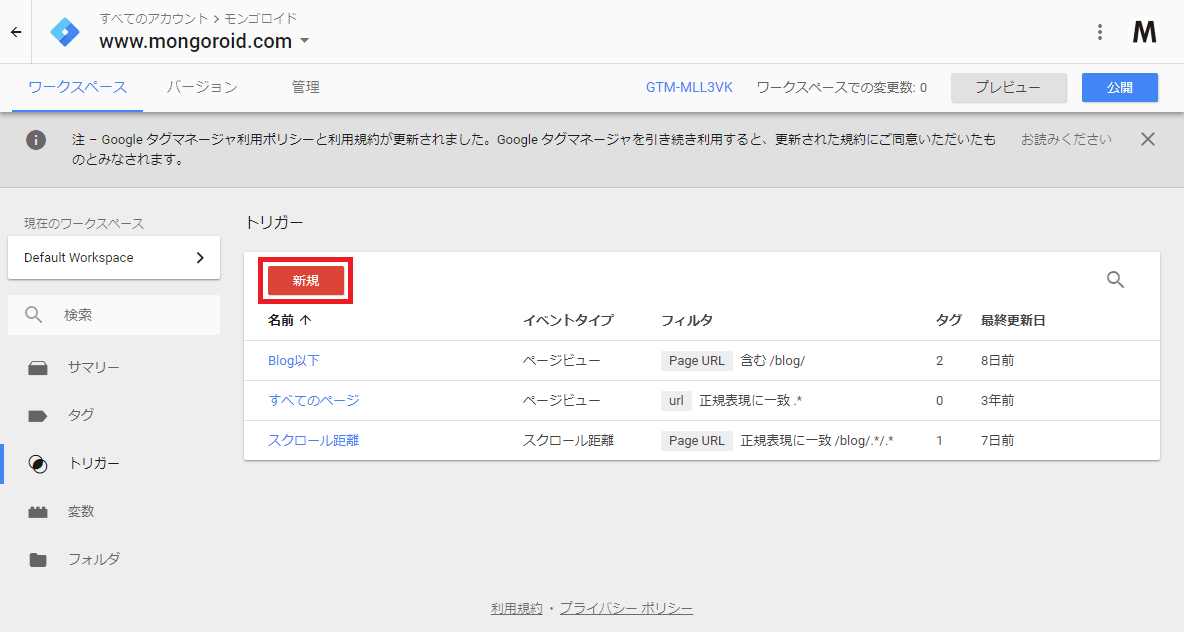Click the 7日前 date cell

997,441
